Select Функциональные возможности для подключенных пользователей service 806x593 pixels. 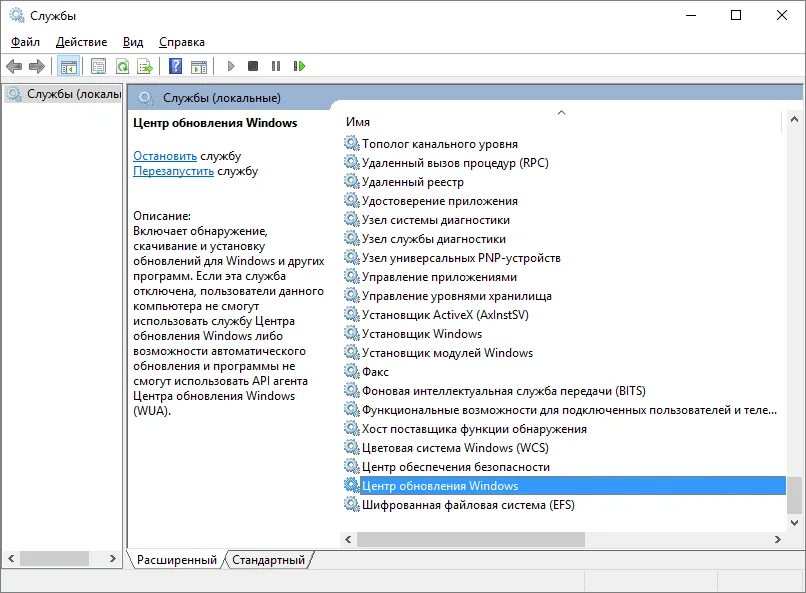tap(570, 410)
